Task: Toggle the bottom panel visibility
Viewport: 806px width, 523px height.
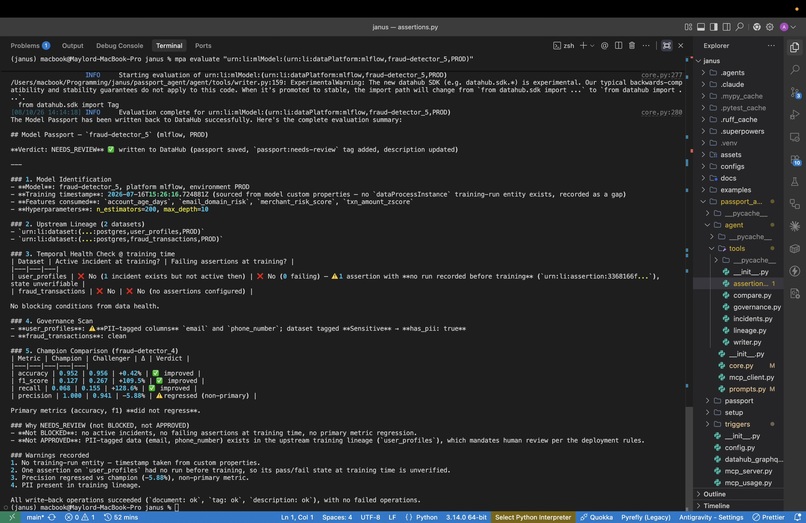Action: pyautogui.click(x=701, y=27)
